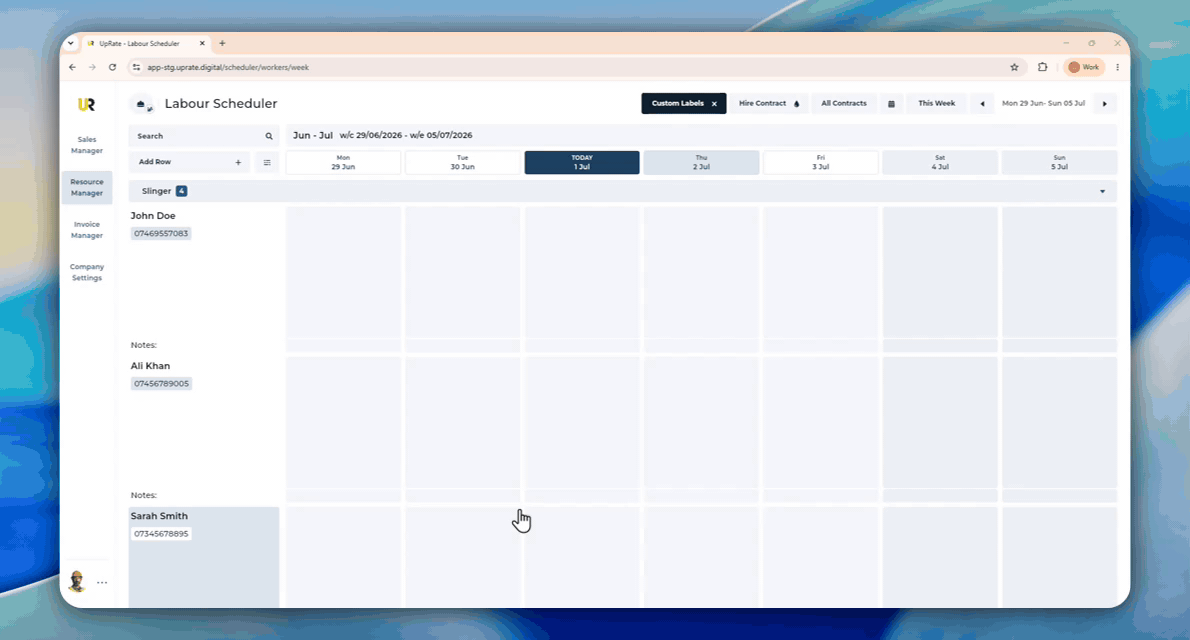This screenshot has width=1190, height=640.
Task: Collapse the Slinger group with its arrow
Action: tap(1103, 191)
